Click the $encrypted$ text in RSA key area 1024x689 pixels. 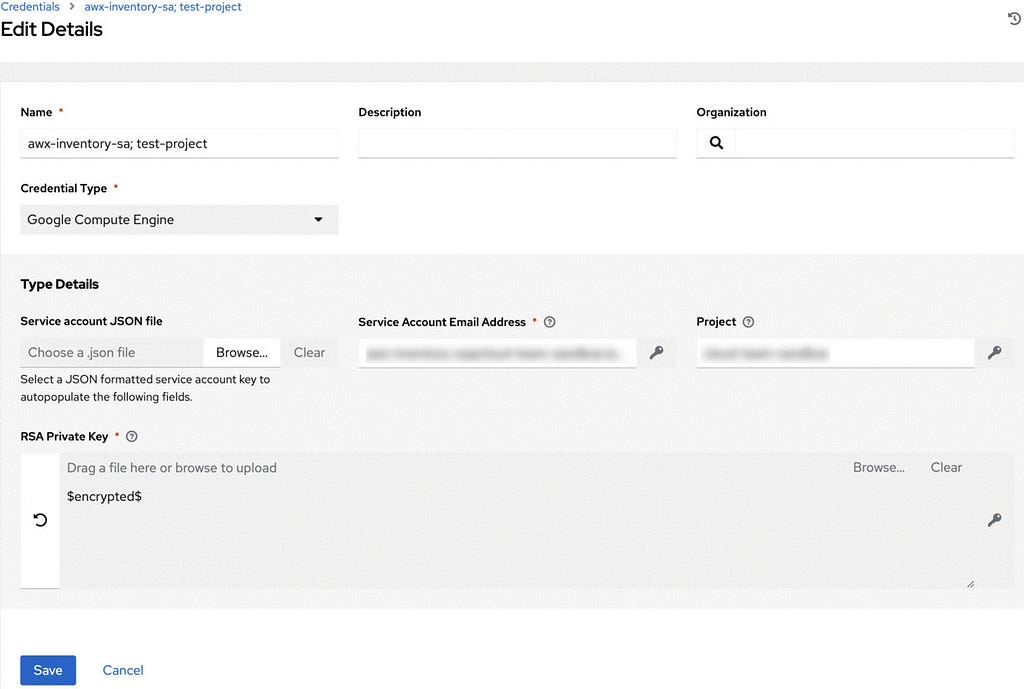point(104,496)
